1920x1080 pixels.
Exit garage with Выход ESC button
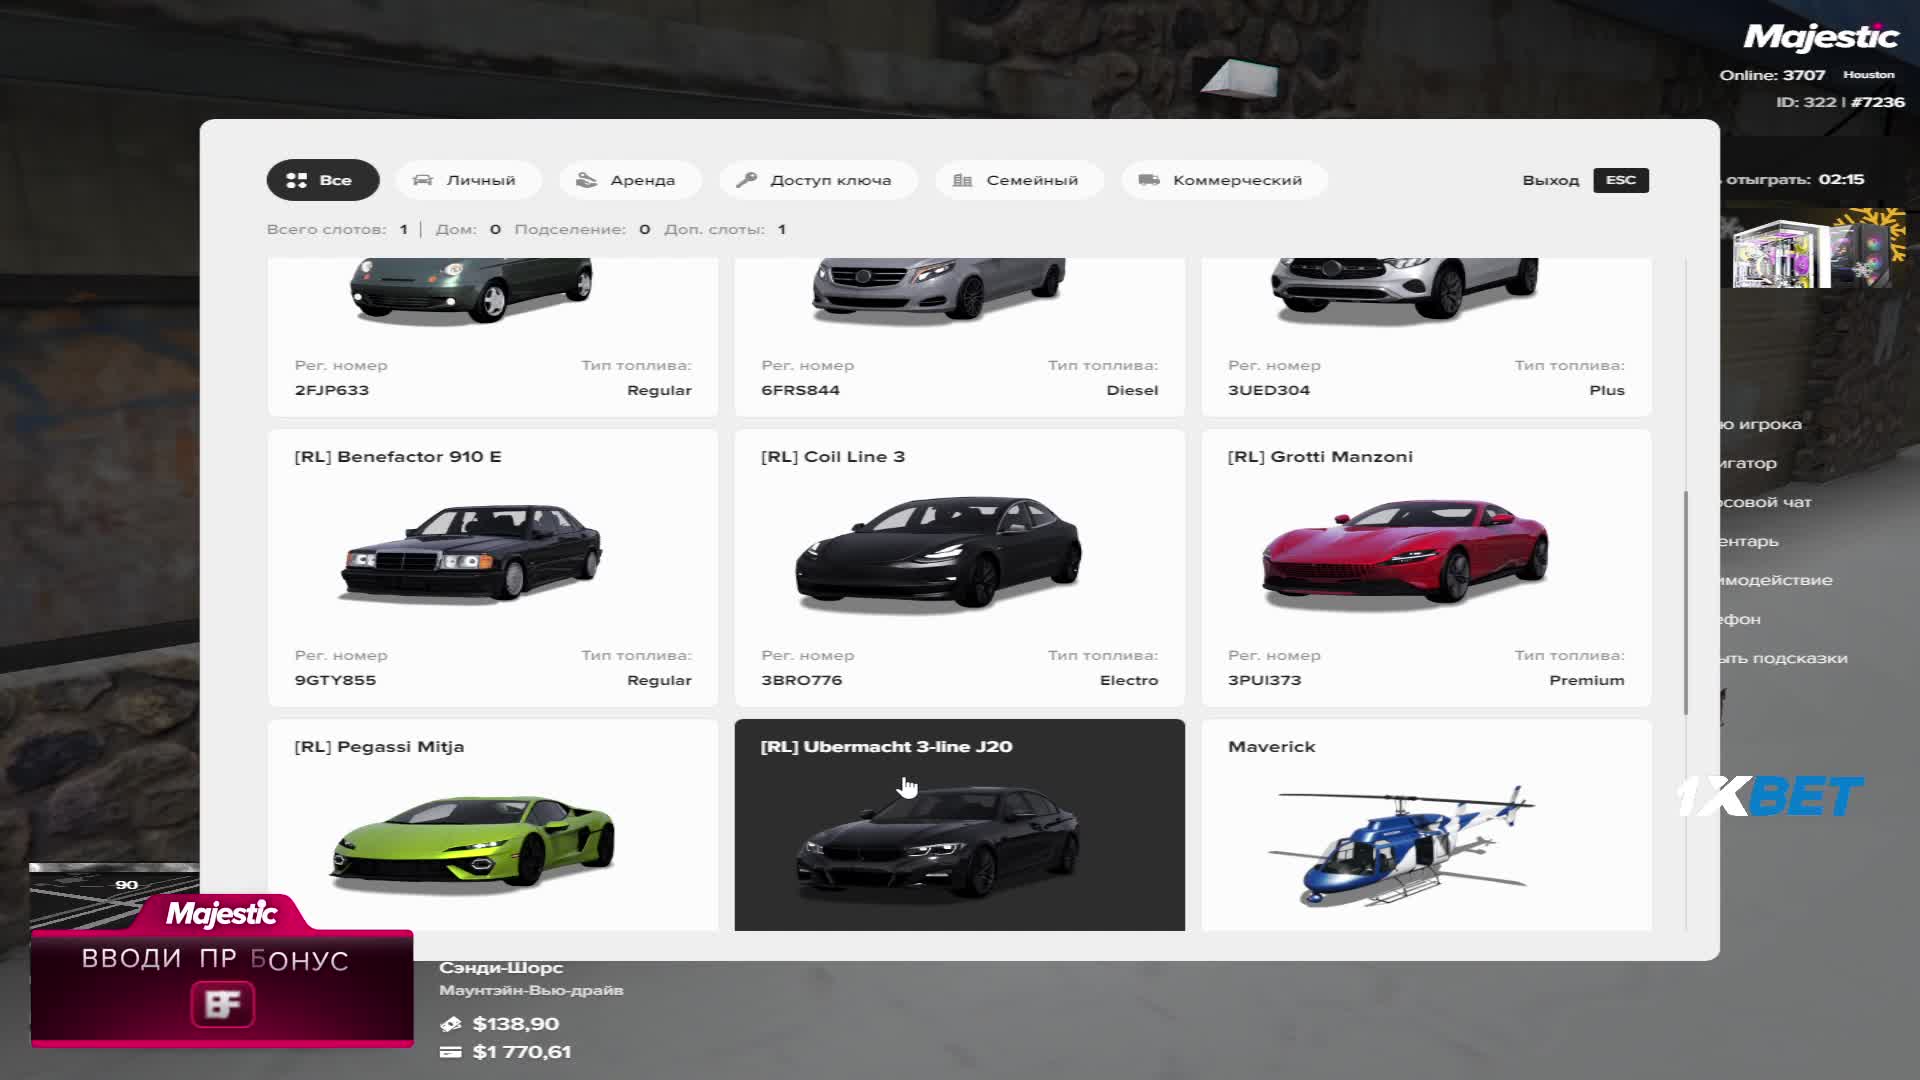tap(1585, 180)
